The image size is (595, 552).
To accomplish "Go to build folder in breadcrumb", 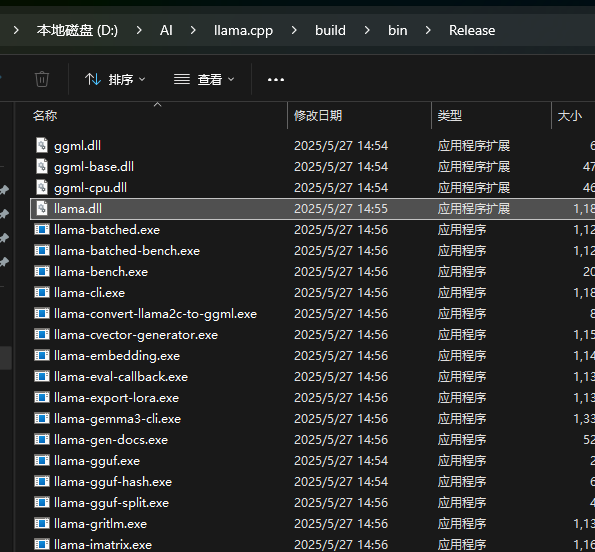I will (x=330, y=30).
